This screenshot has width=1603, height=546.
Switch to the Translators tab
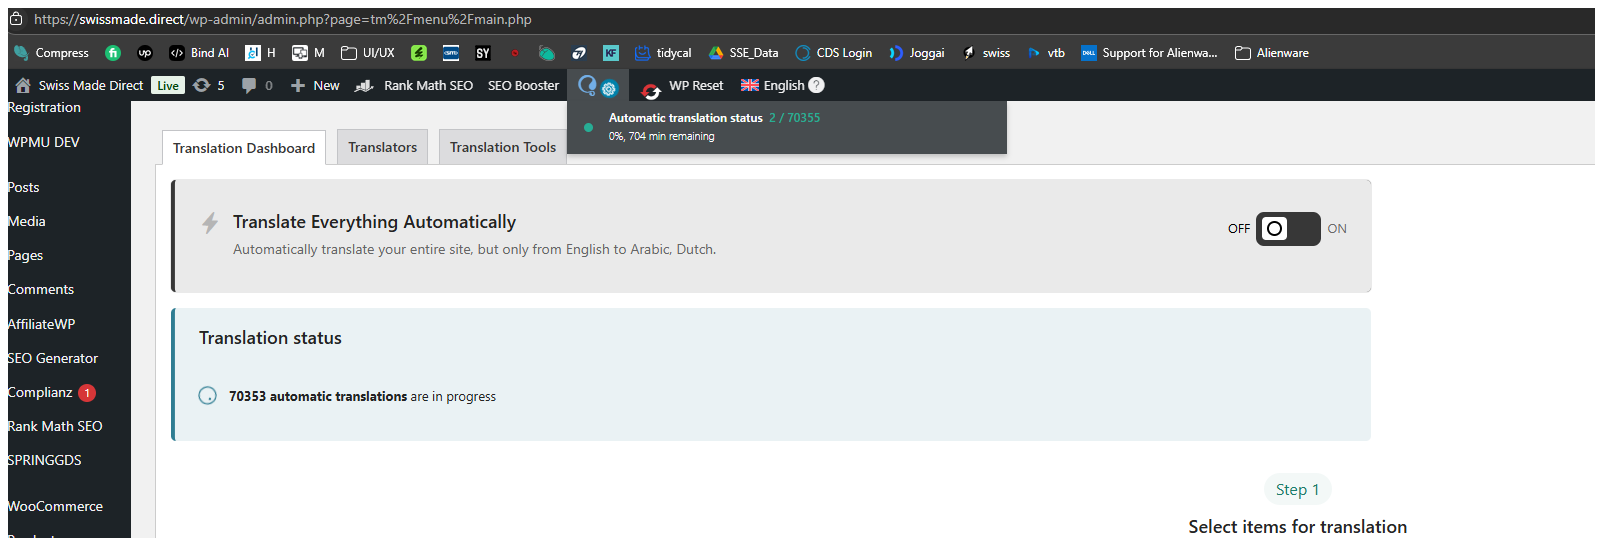[x=382, y=147]
